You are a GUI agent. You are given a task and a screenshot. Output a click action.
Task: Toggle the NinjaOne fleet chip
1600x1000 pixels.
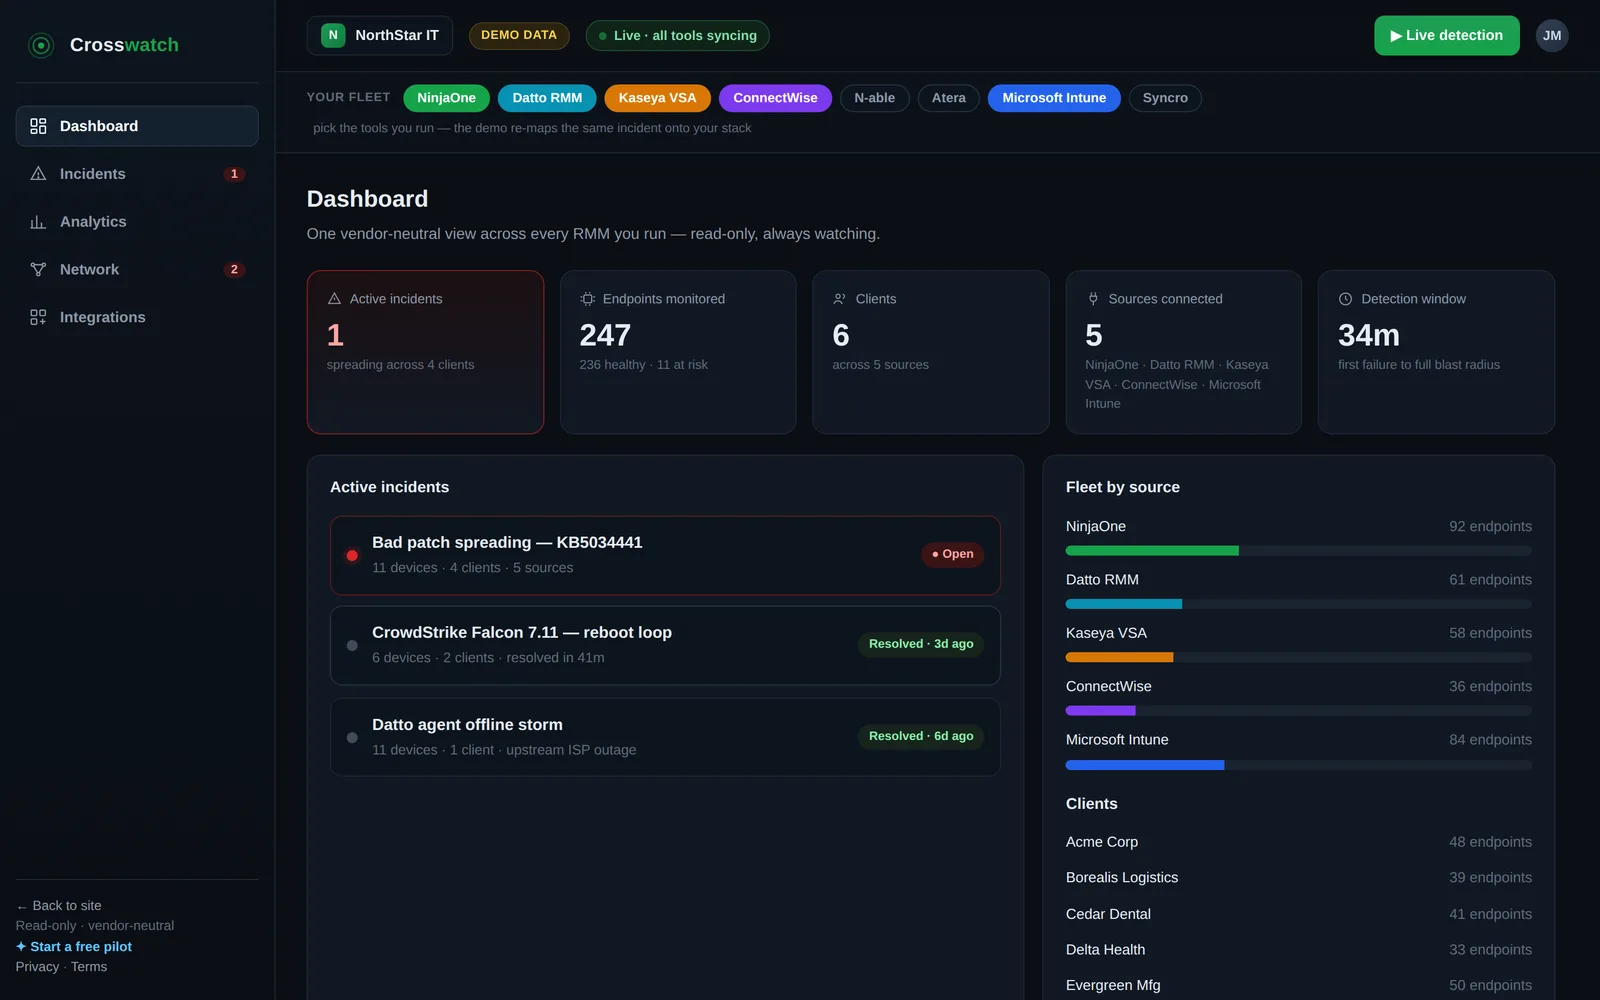tap(446, 98)
